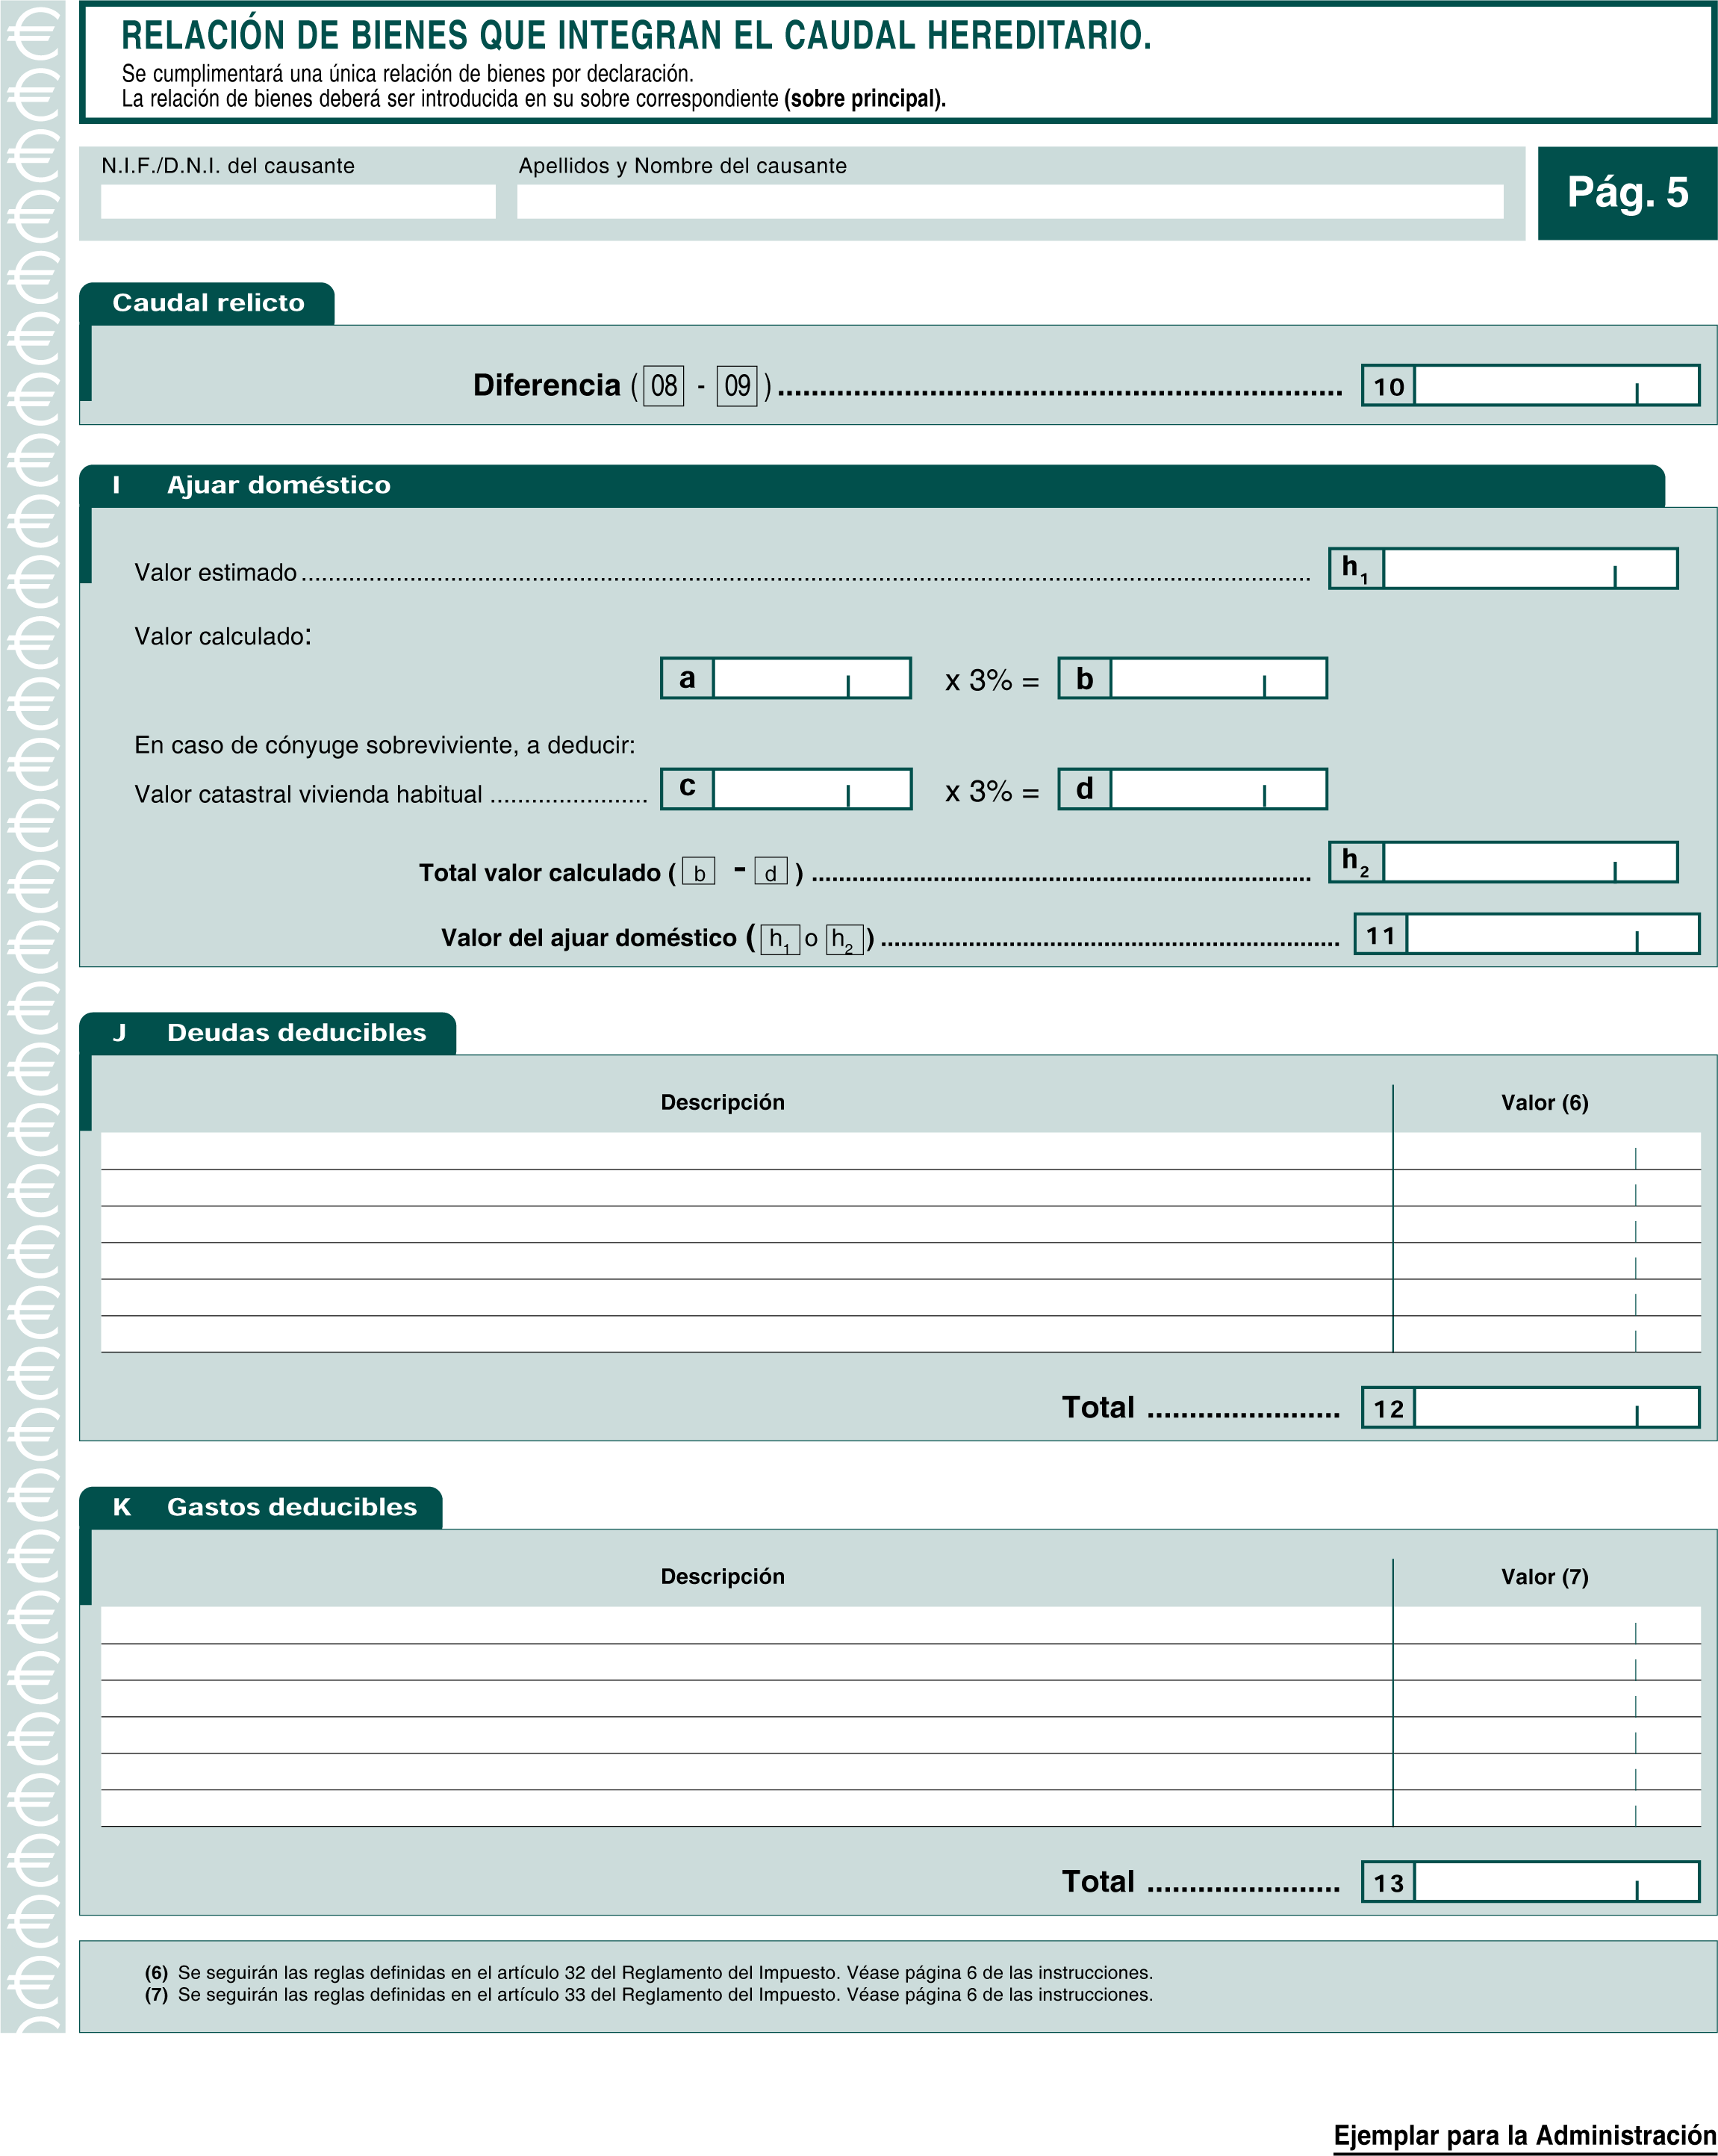Screen dimensions: 1718x2156
Task: Click the Descripción header in Deudas deducibles
Action: (x=723, y=1102)
